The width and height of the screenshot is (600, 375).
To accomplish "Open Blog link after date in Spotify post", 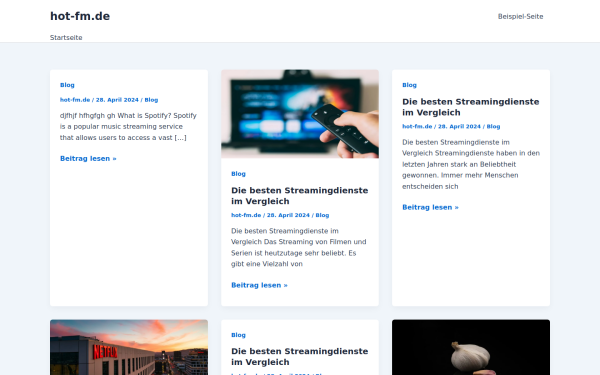I will click(151, 100).
